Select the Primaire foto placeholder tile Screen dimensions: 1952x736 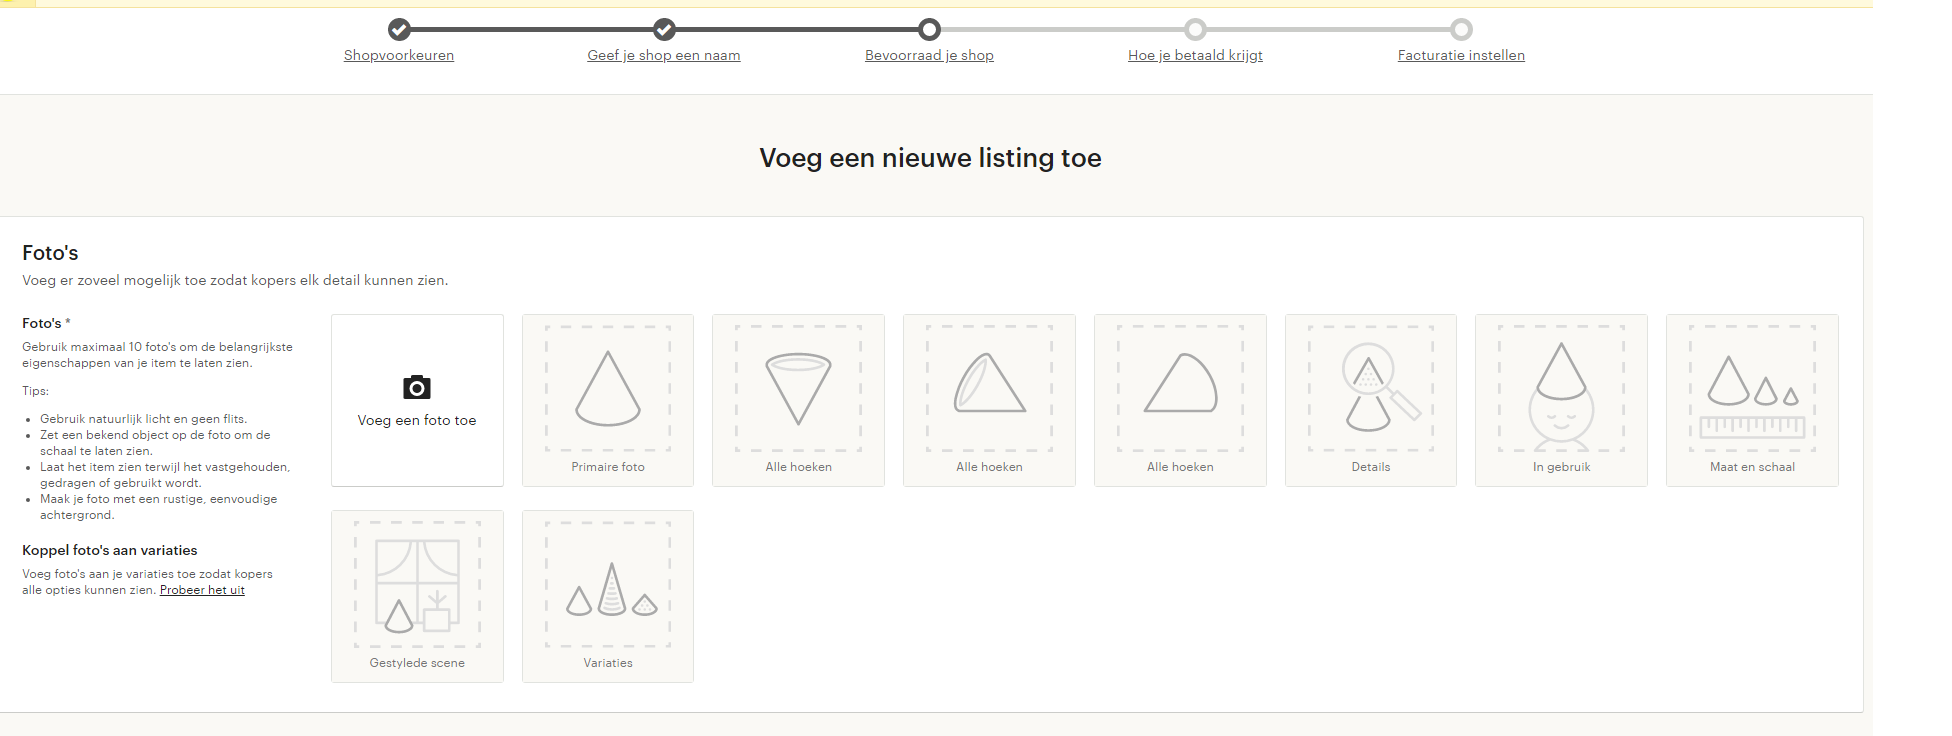pos(608,400)
